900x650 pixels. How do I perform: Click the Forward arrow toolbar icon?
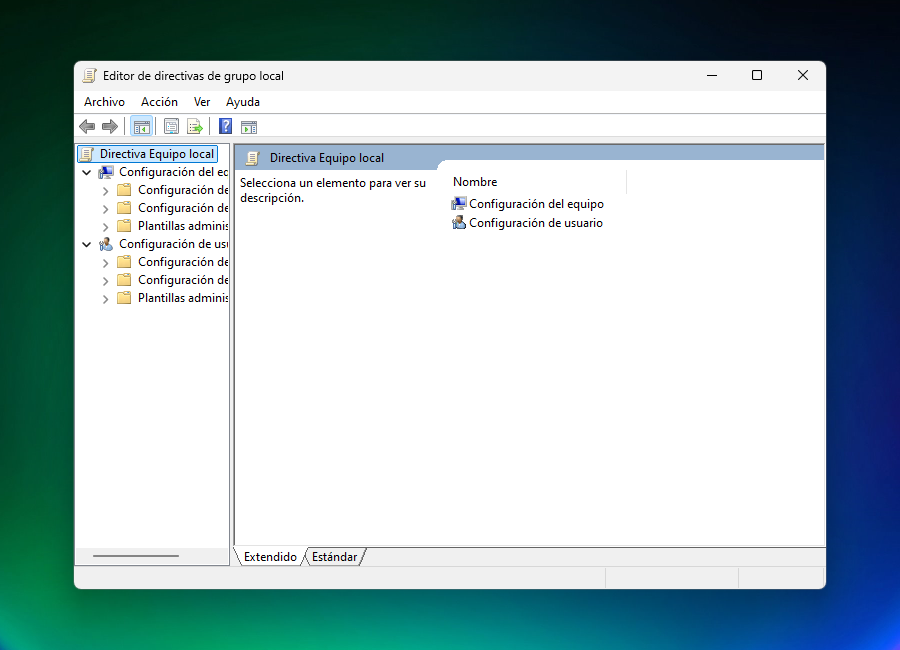(x=110, y=126)
